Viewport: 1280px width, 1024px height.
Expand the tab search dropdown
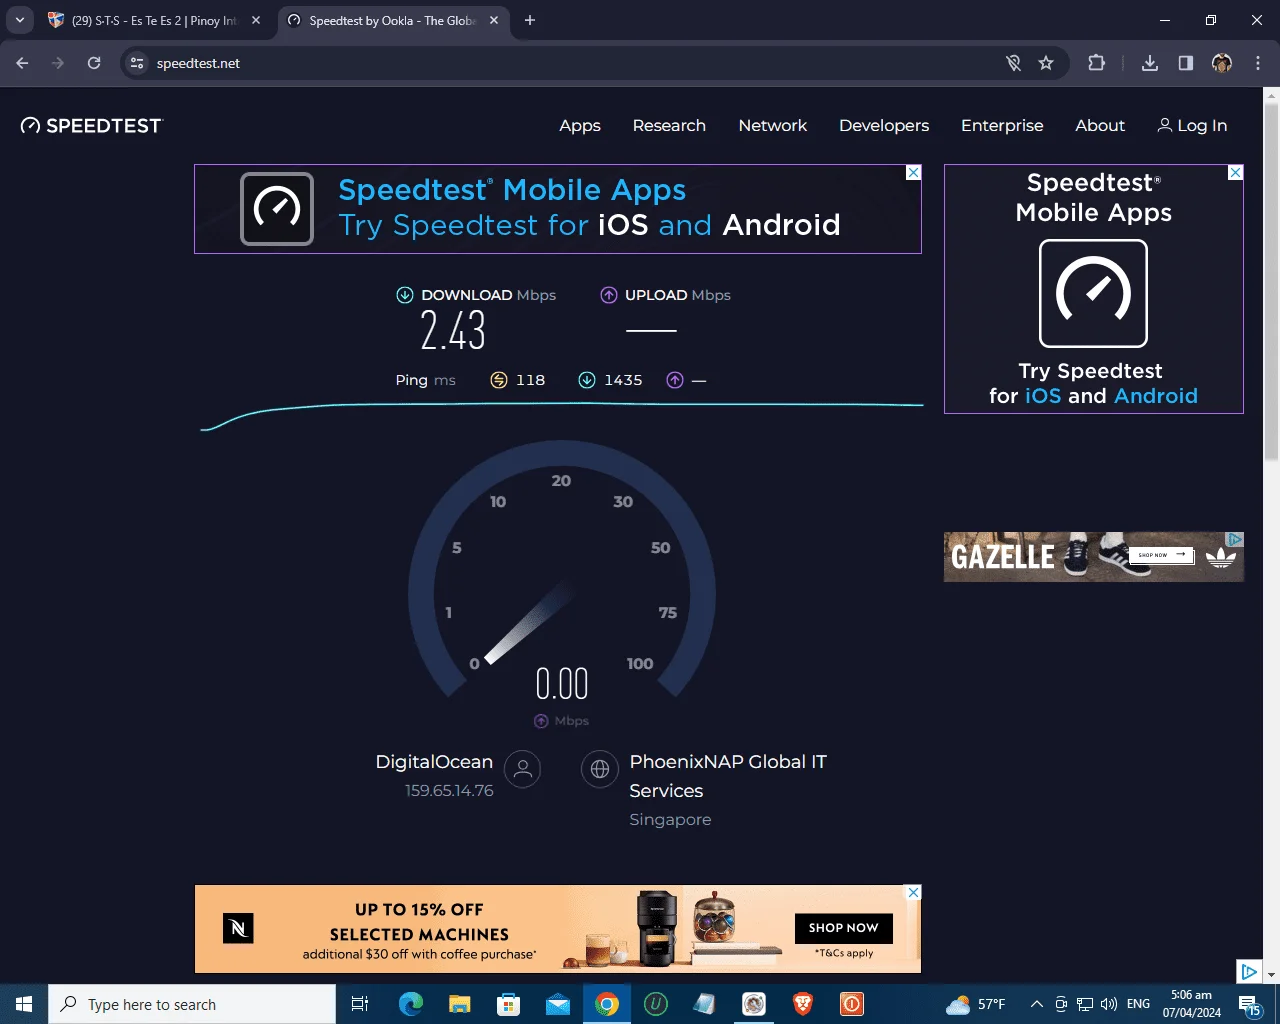[x=19, y=20]
